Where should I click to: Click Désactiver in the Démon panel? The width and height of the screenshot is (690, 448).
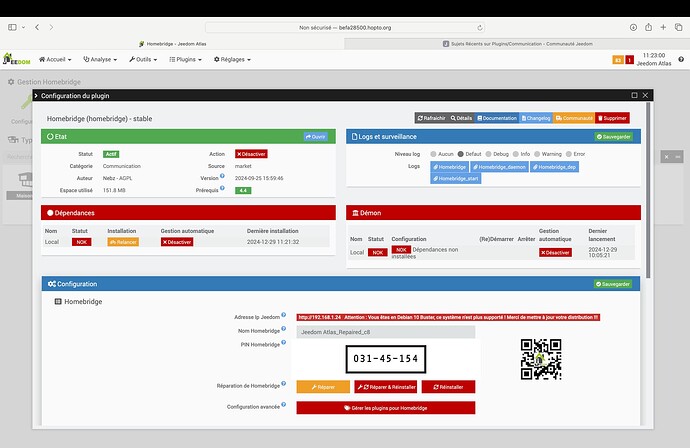pos(555,253)
